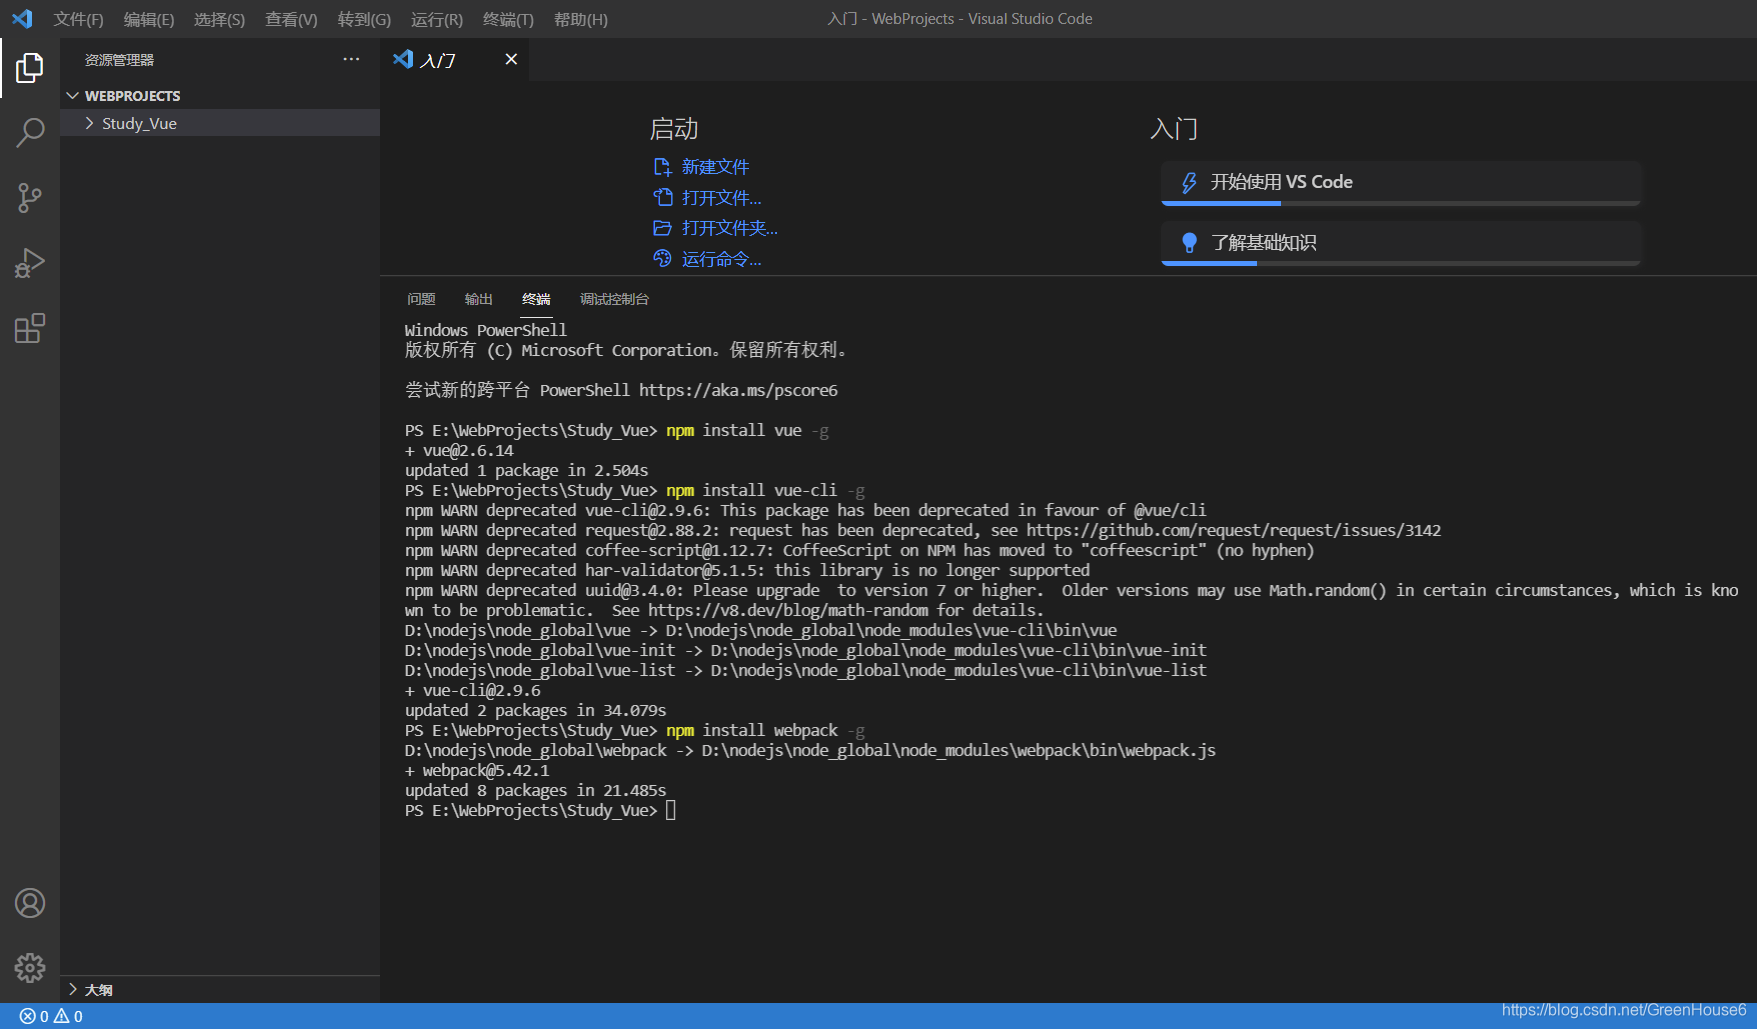Screen dimensions: 1757x1029
Task: Open the Source Control view
Action: pos(30,197)
